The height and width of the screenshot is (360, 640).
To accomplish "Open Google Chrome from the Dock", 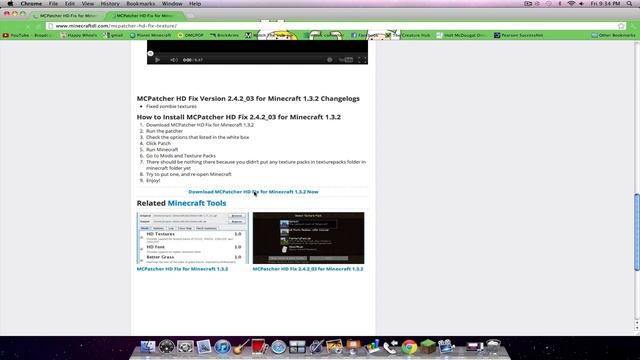I will (x=409, y=347).
